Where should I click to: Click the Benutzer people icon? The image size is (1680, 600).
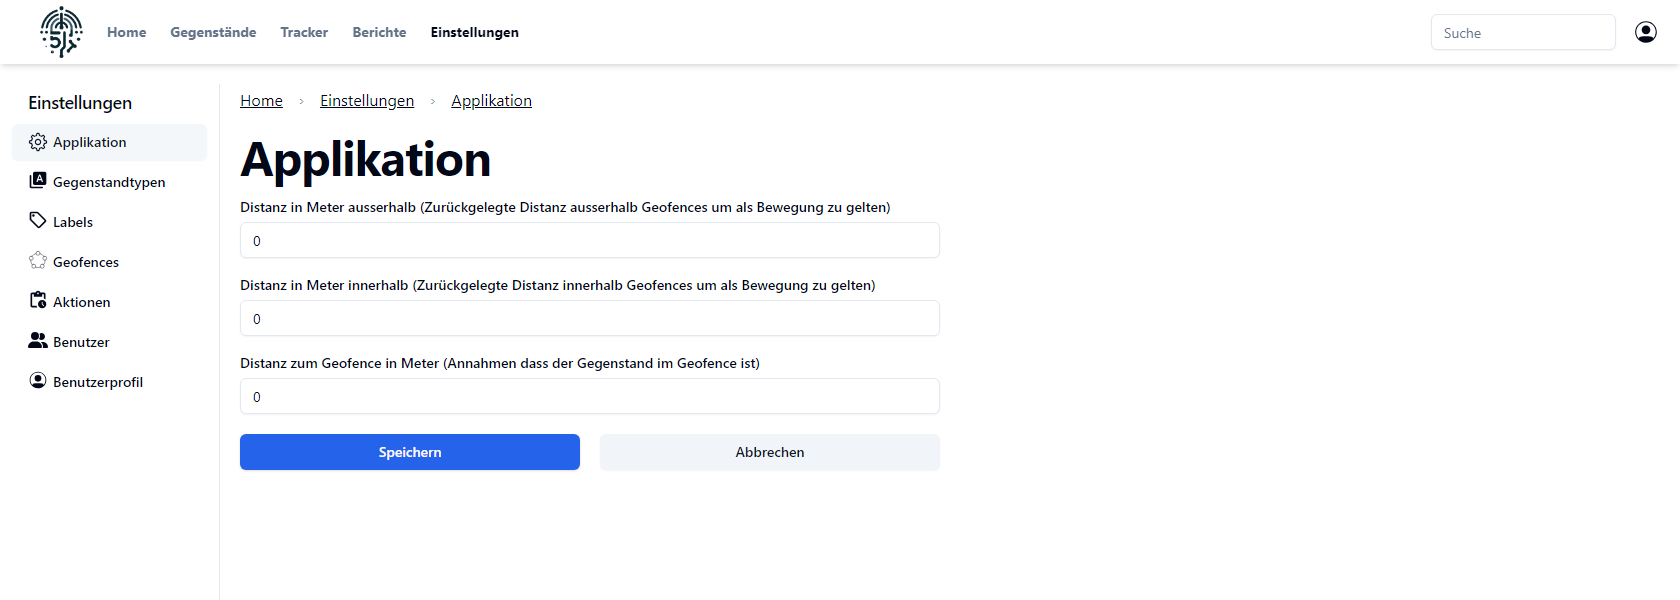(x=38, y=341)
